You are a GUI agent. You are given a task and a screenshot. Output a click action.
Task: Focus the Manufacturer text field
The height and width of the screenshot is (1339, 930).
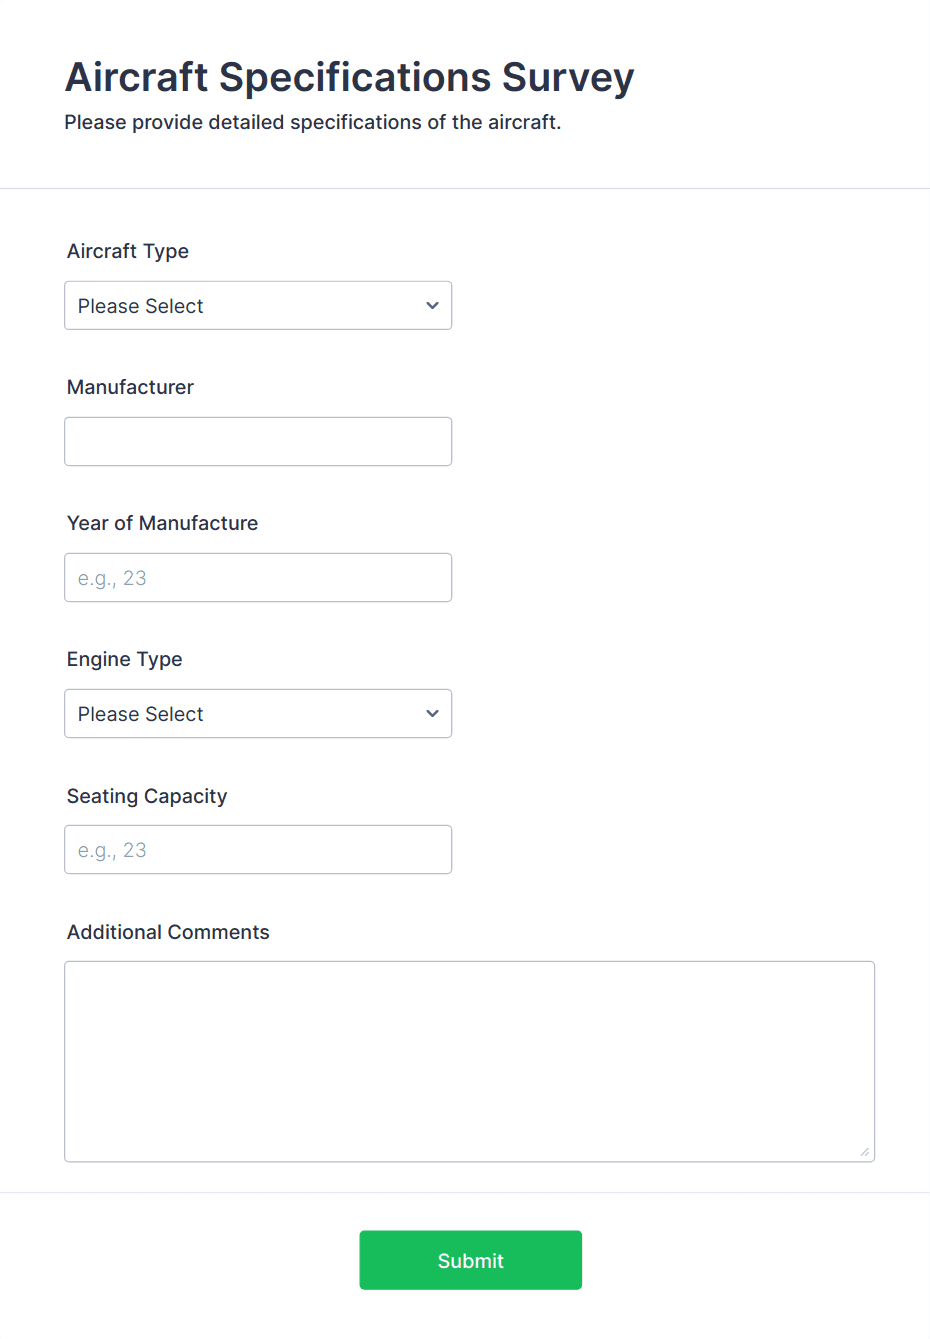[257, 442]
